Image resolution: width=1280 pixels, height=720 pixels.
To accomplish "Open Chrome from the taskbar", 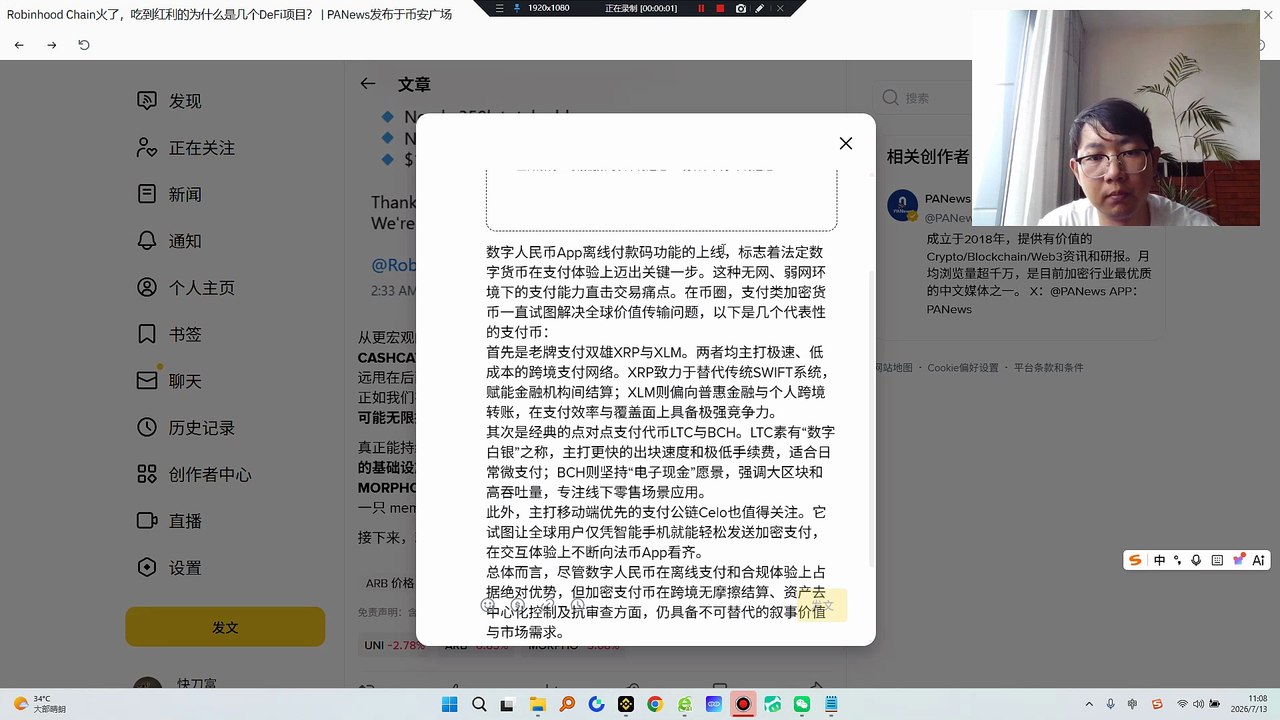I will (x=655, y=704).
